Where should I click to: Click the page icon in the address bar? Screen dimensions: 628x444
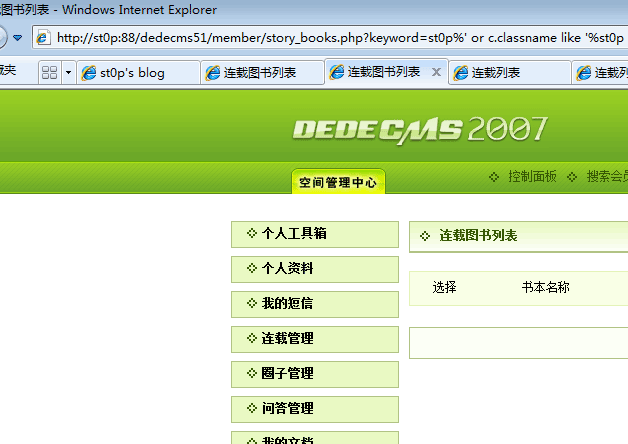pos(42,38)
